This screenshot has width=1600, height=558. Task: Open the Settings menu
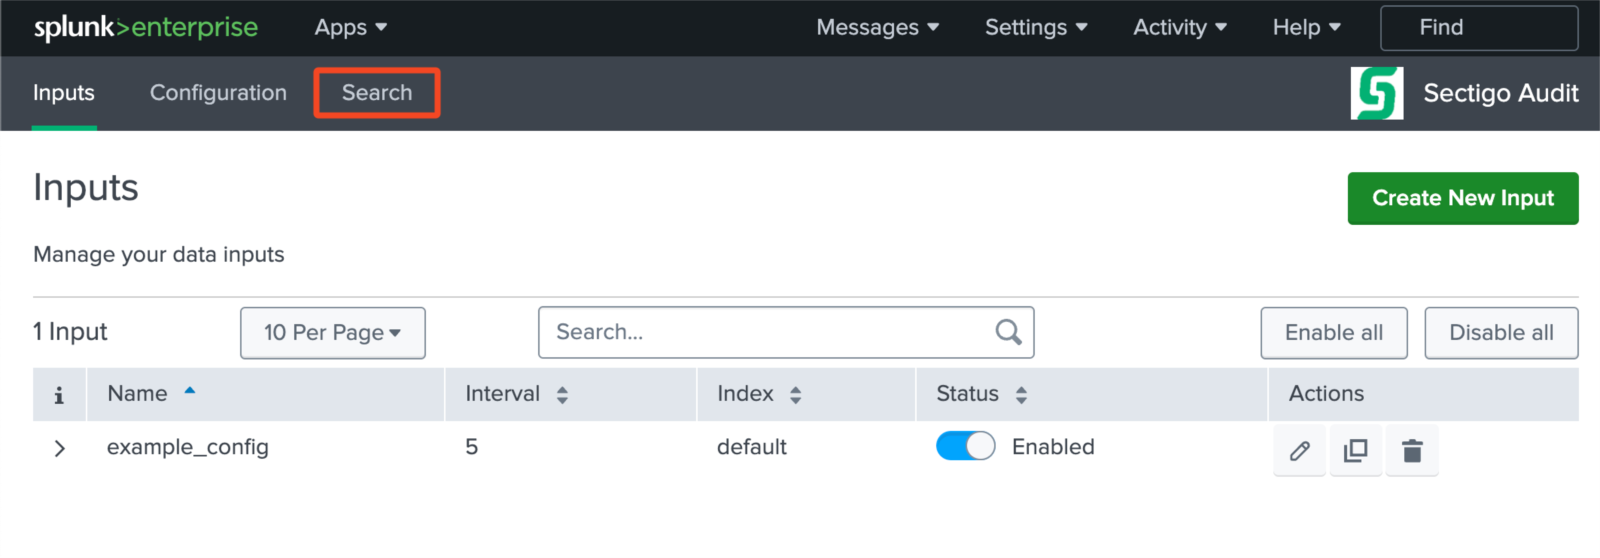tap(1035, 28)
